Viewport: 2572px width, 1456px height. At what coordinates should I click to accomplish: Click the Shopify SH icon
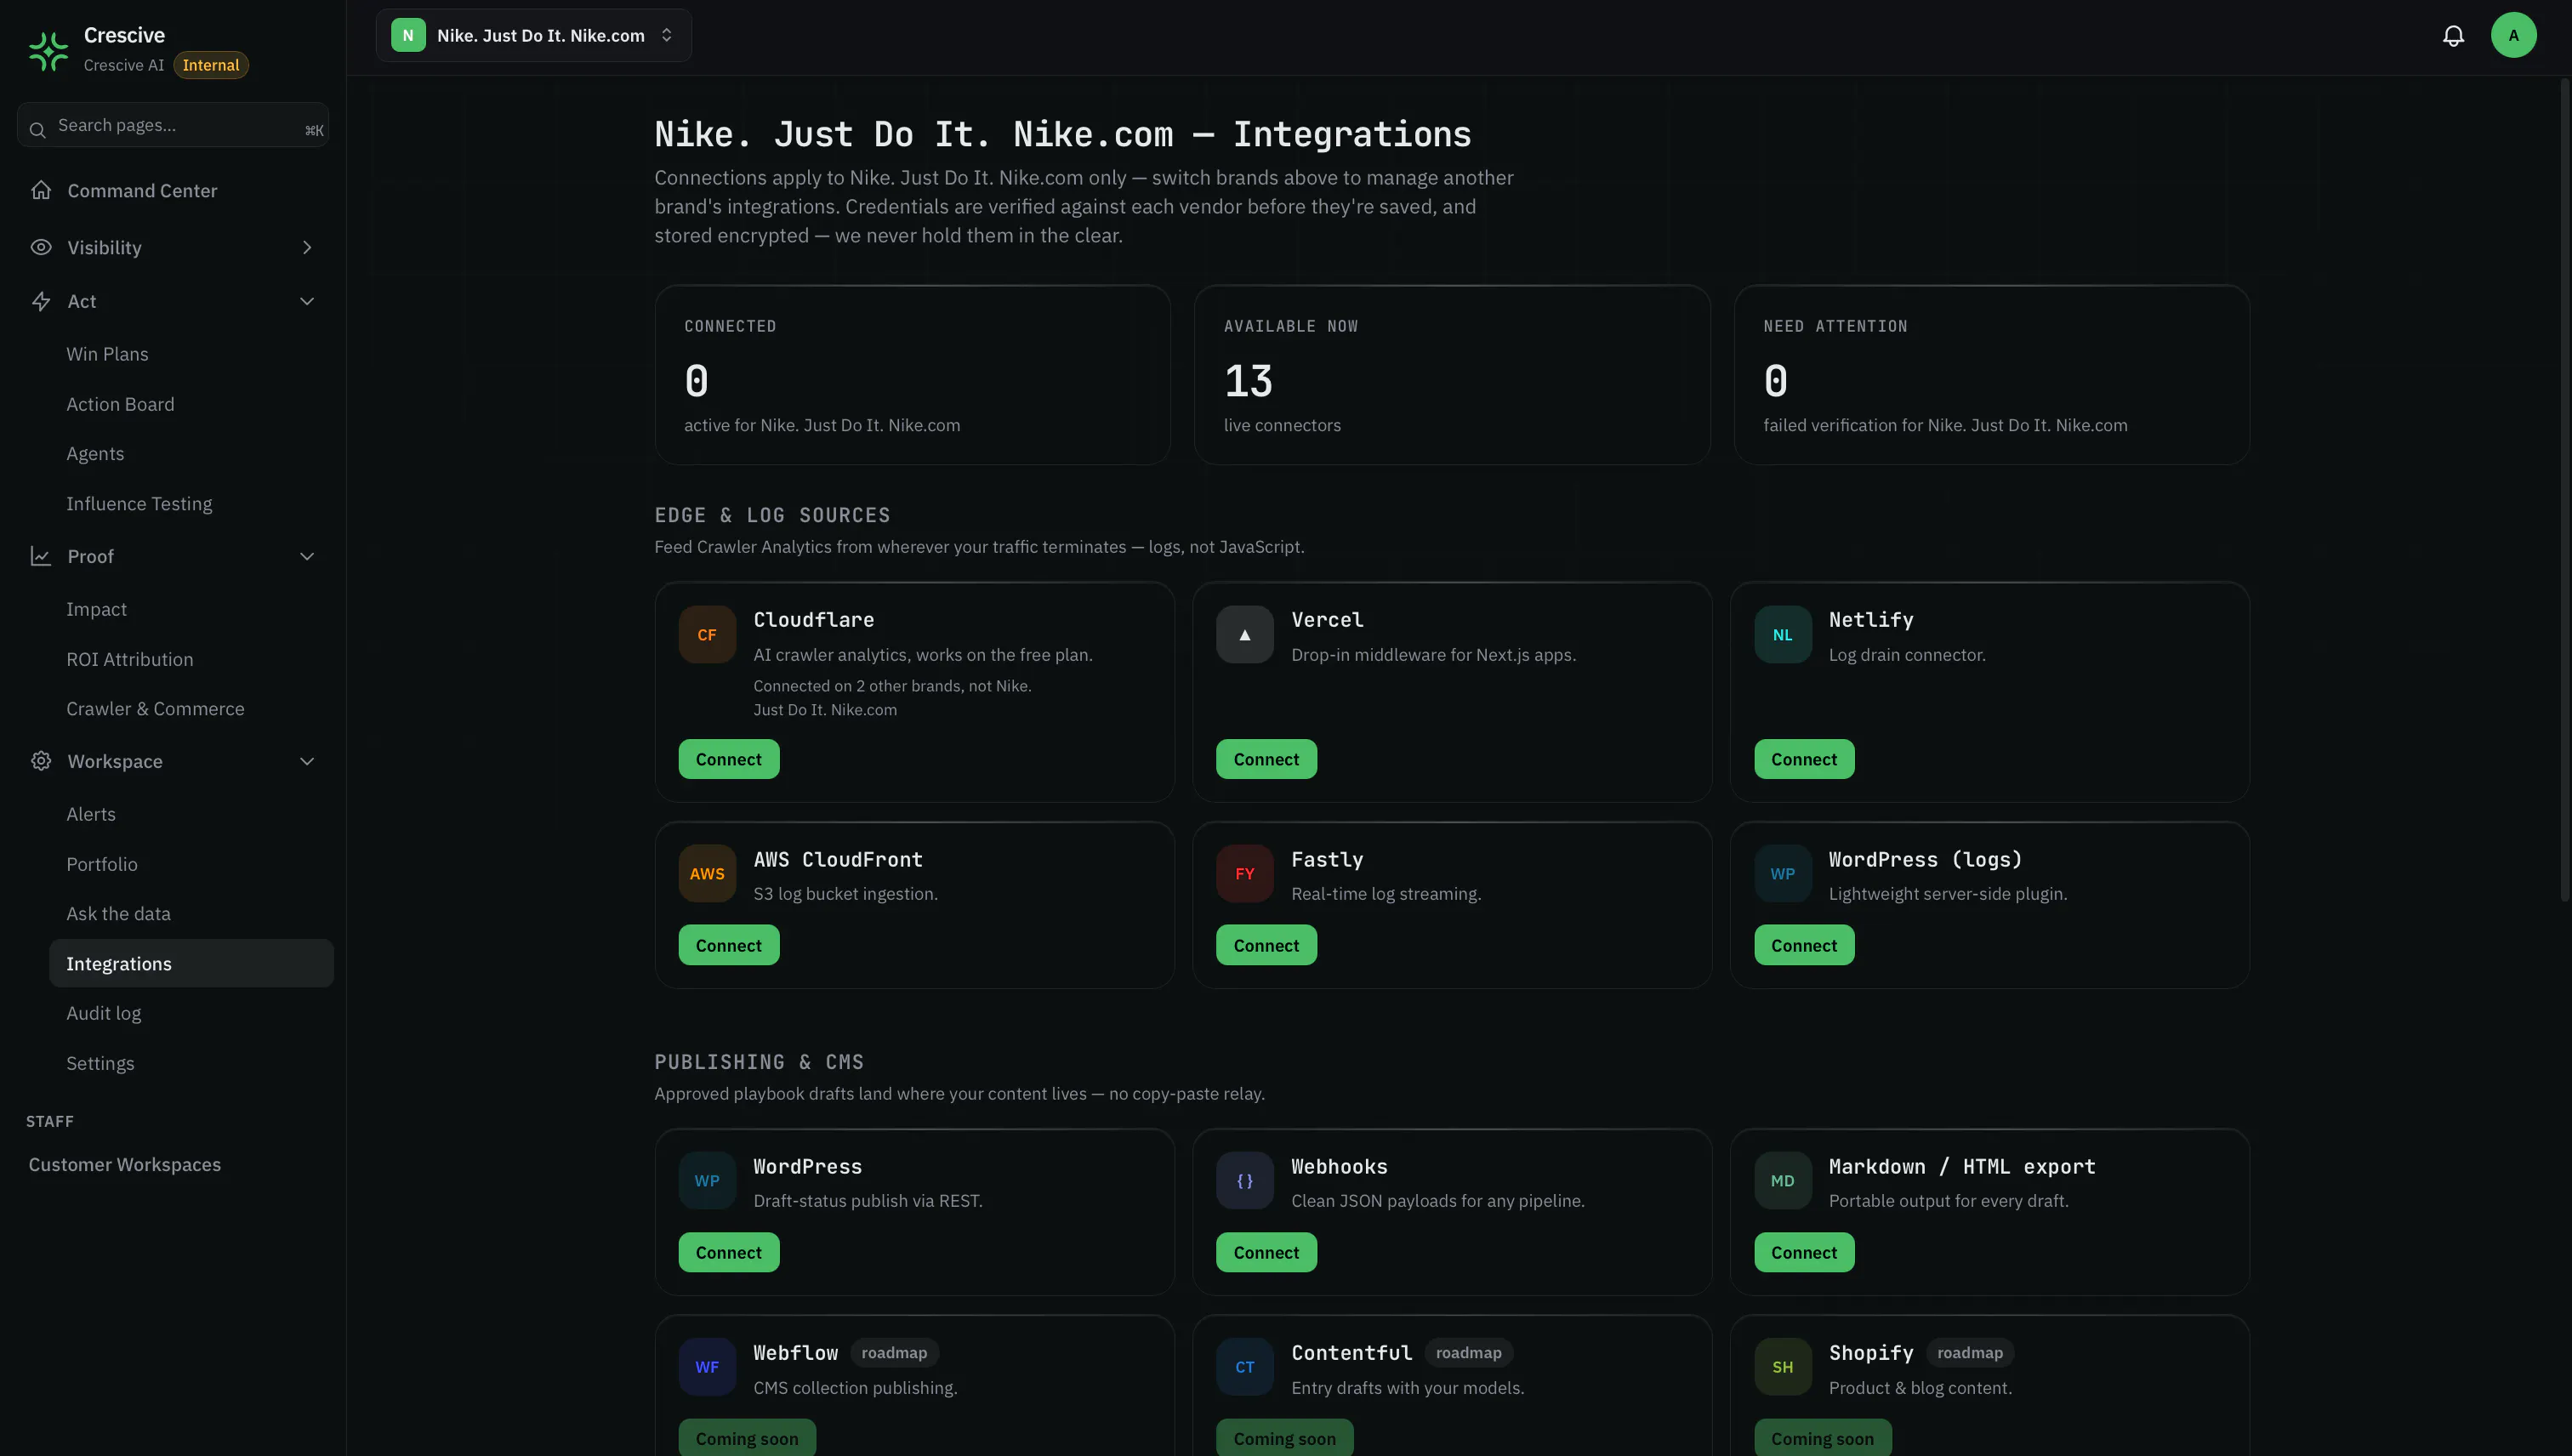point(1783,1366)
